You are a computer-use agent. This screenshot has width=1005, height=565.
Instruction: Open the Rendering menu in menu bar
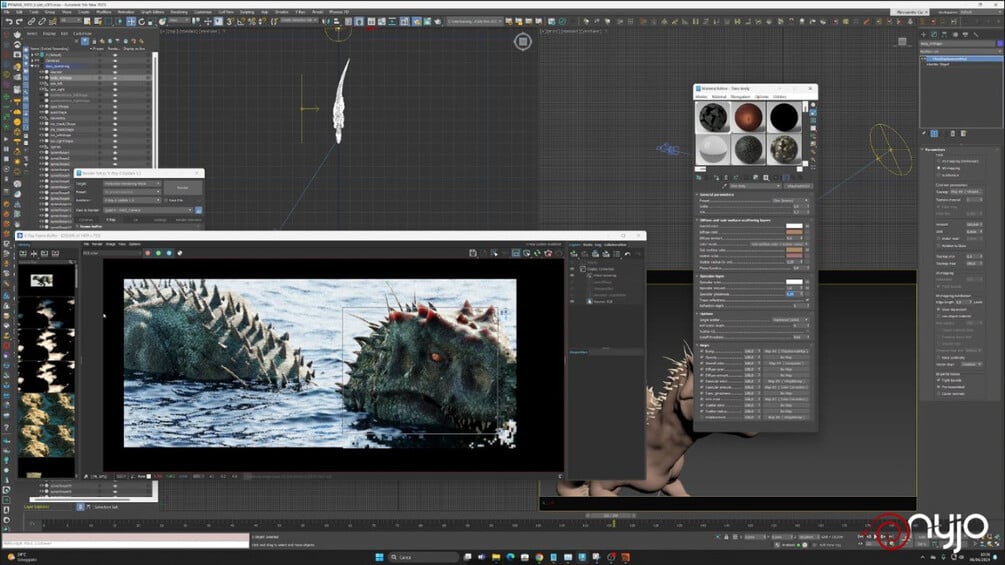pyautogui.click(x=179, y=12)
